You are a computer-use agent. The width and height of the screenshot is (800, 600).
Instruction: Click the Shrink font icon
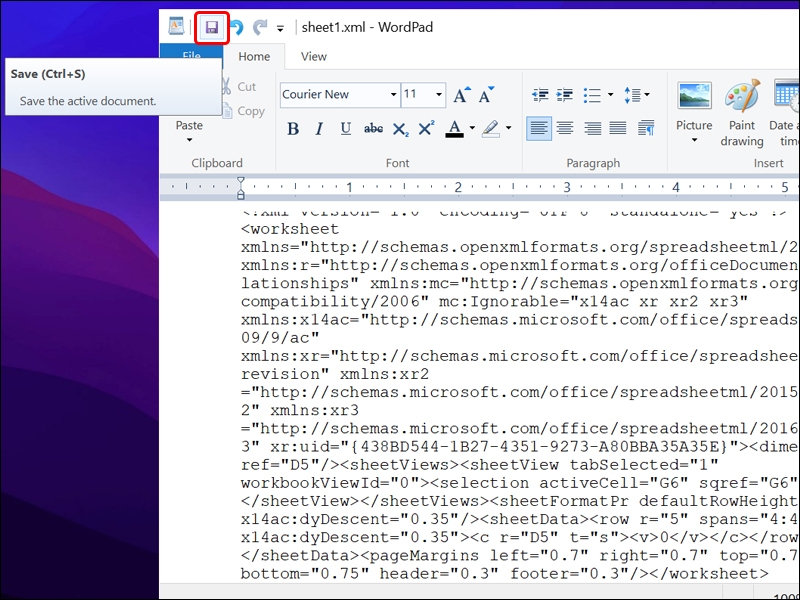point(486,95)
